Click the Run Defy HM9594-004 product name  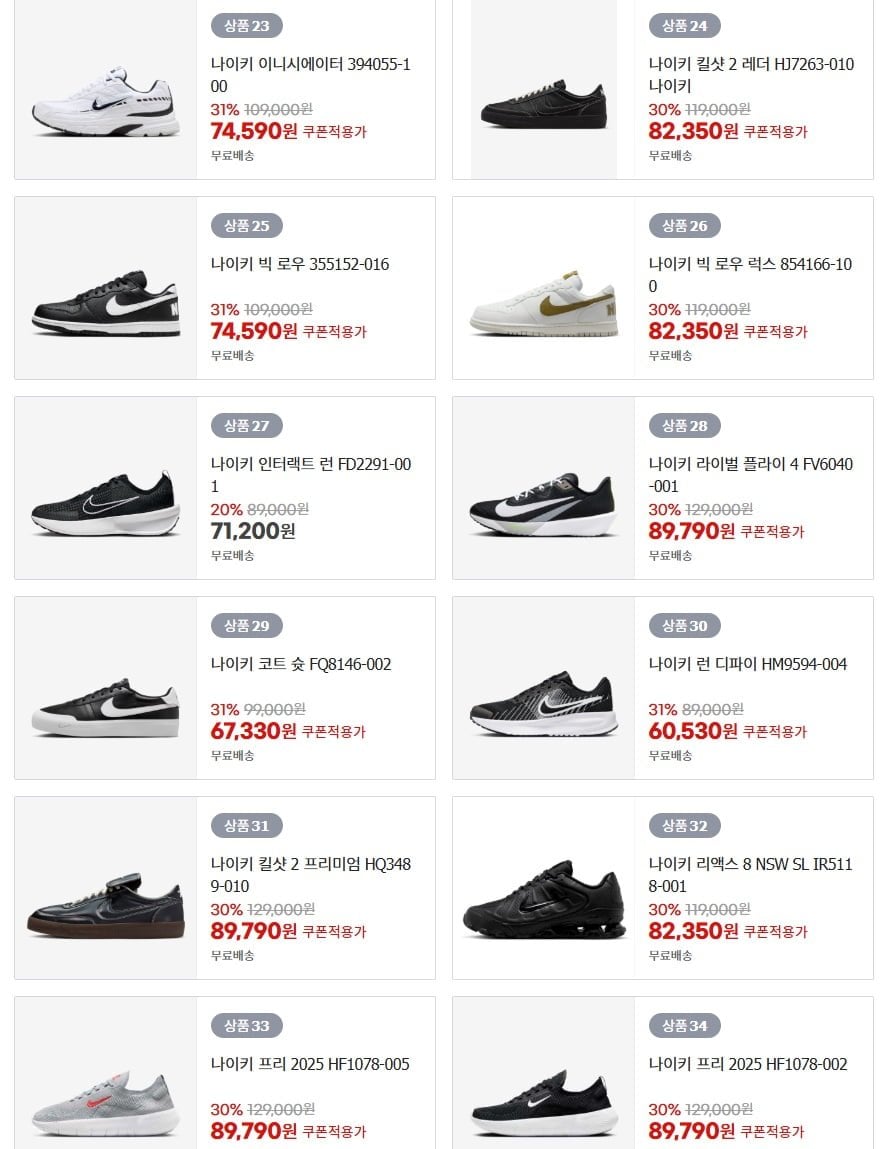748,664
